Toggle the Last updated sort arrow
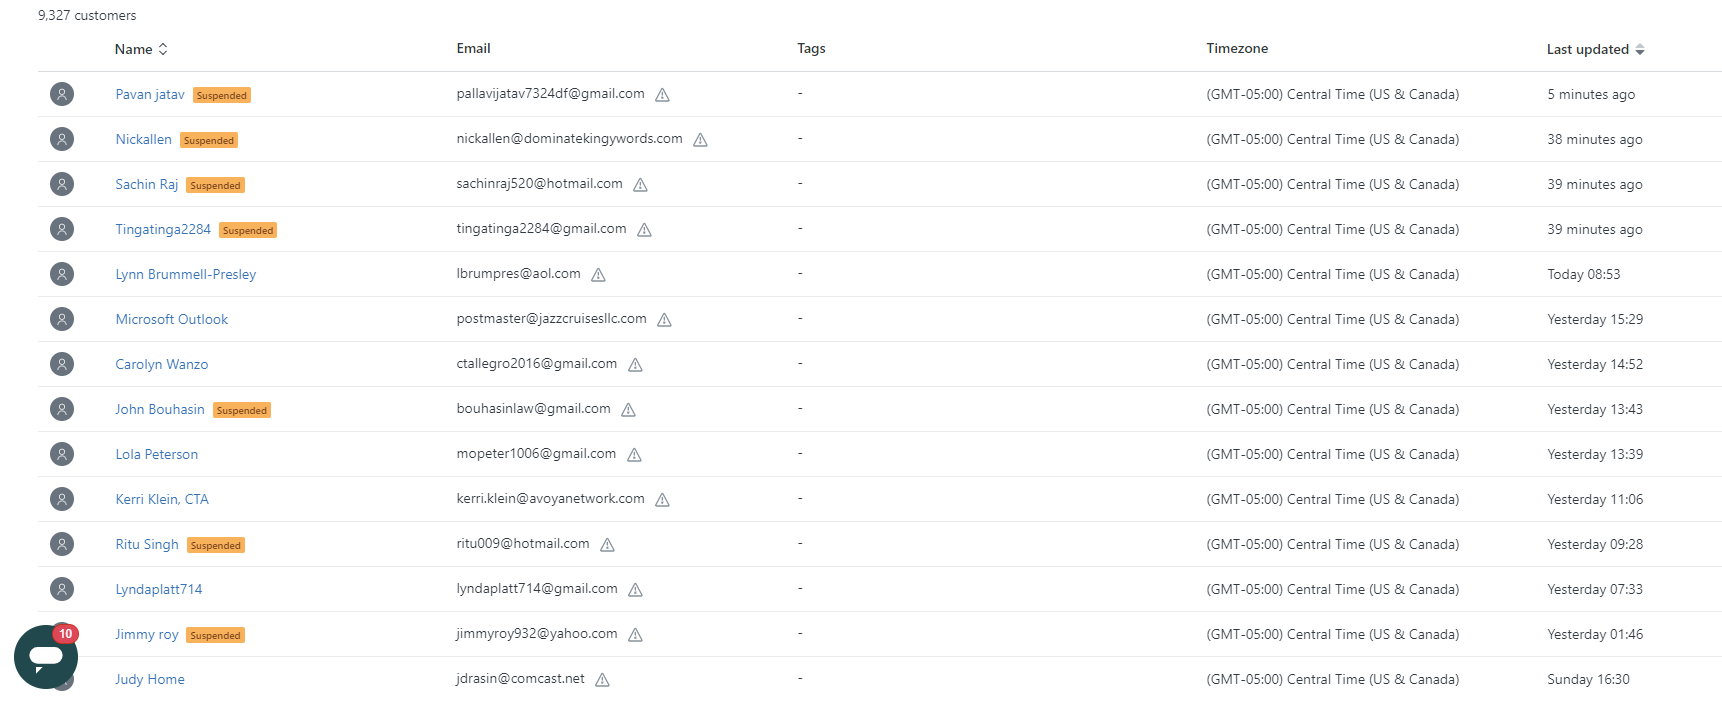The width and height of the screenshot is (1722, 701). pos(1639,50)
